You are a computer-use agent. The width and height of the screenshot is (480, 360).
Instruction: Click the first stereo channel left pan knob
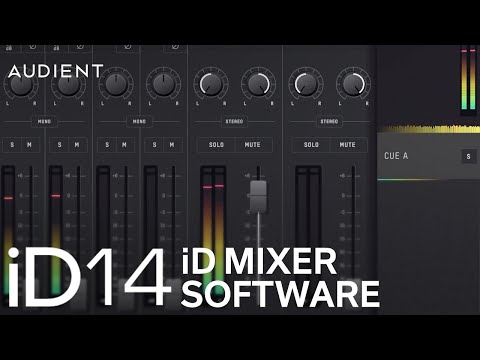tap(211, 84)
